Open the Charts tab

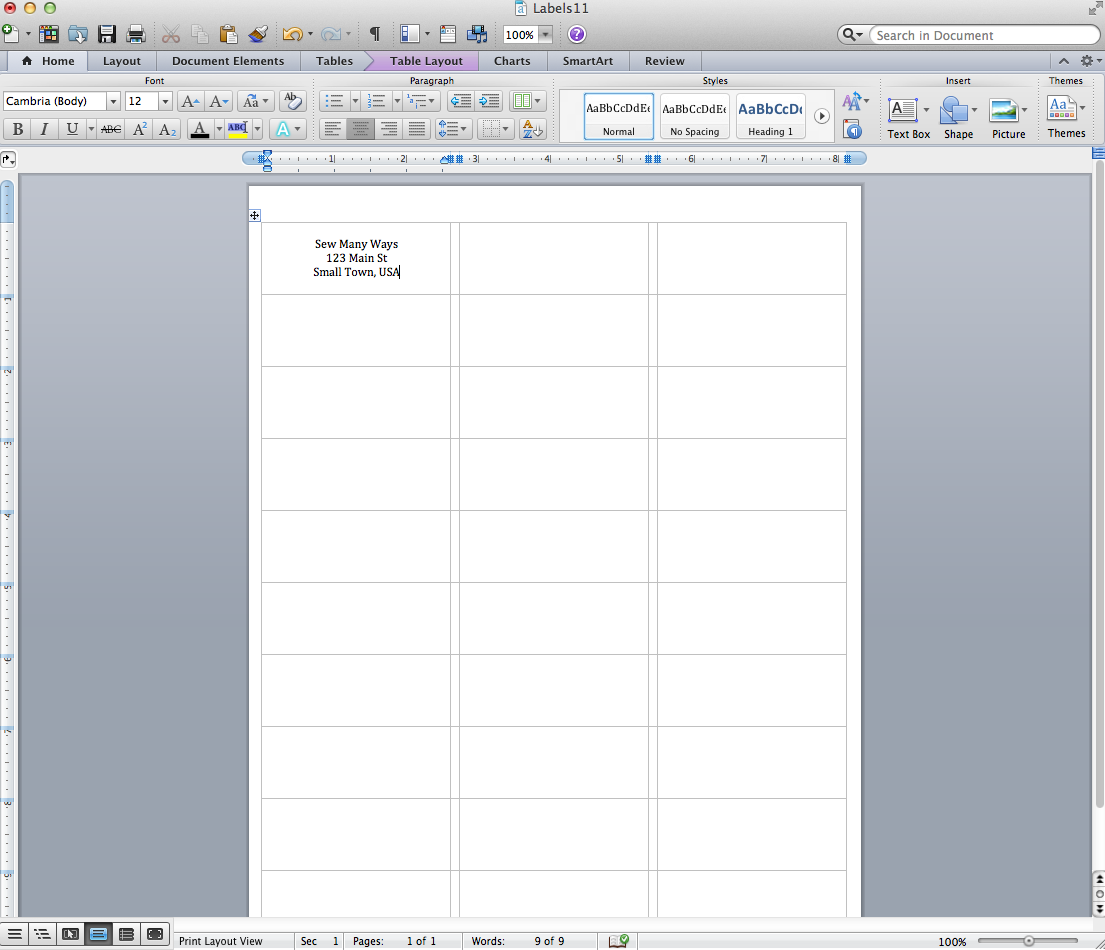click(512, 61)
